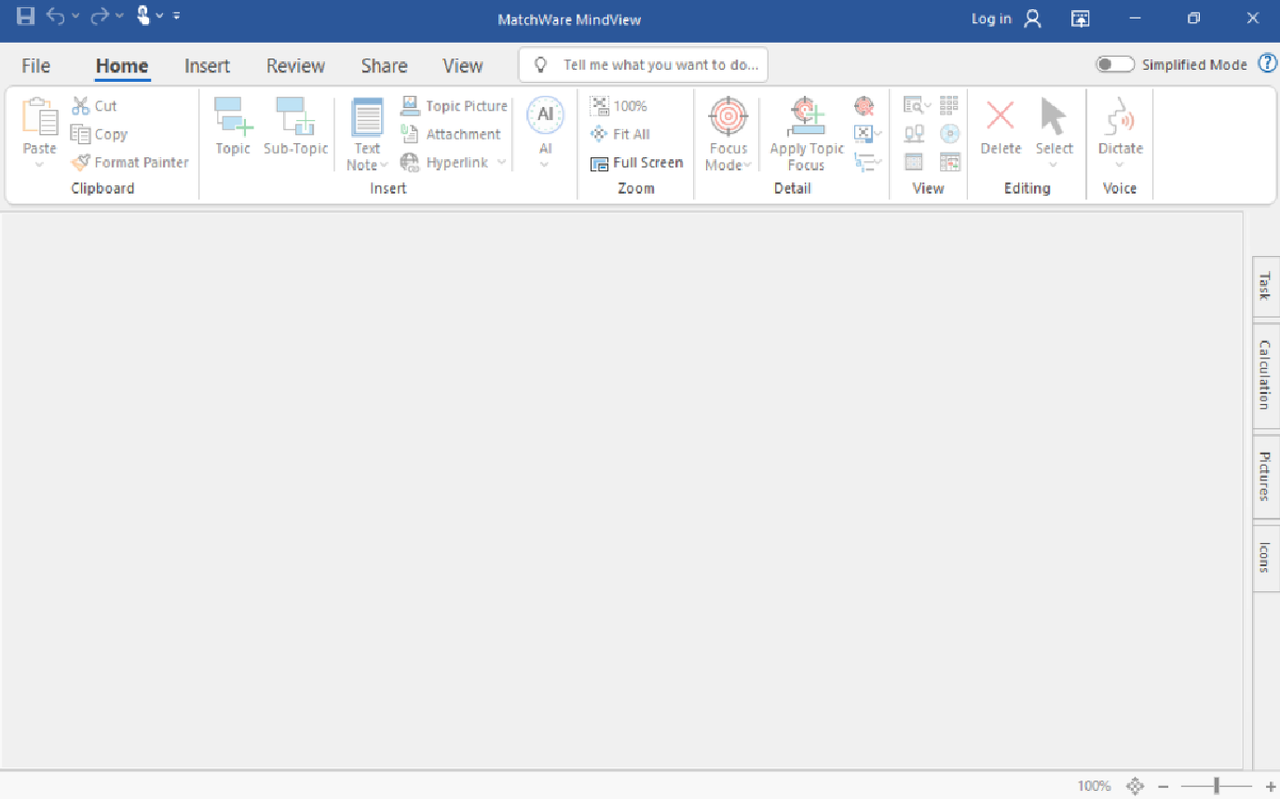Open the Icons side panel tab
1280x799 pixels.
pyautogui.click(x=1266, y=558)
